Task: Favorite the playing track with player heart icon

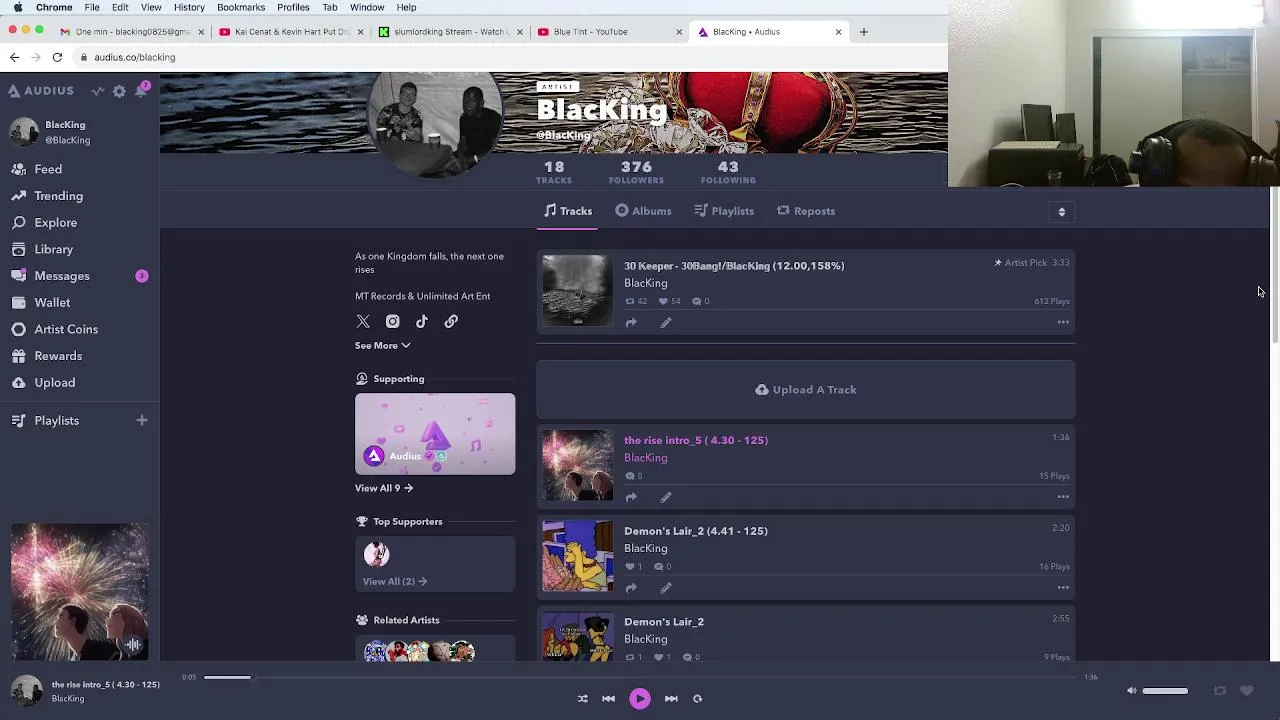Action: 1246,691
